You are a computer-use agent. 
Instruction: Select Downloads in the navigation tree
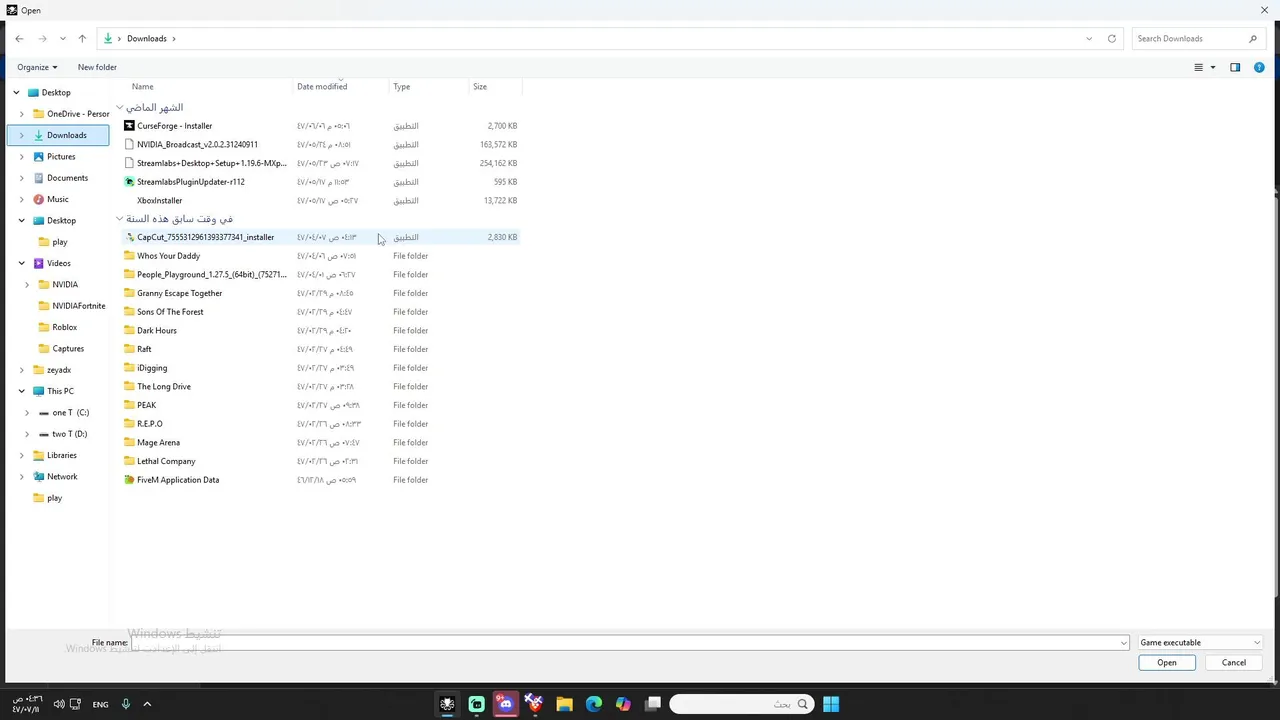click(x=58, y=135)
